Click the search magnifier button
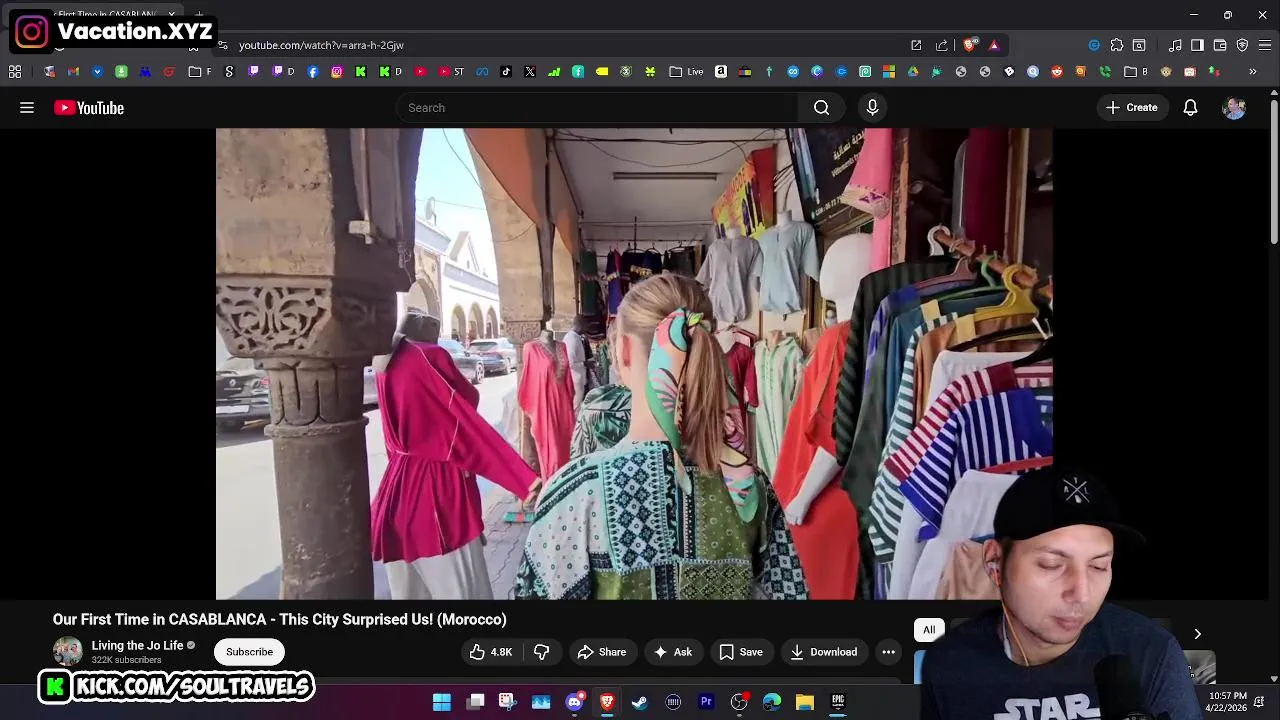Screen dimensions: 1280x720 click(x=821, y=108)
